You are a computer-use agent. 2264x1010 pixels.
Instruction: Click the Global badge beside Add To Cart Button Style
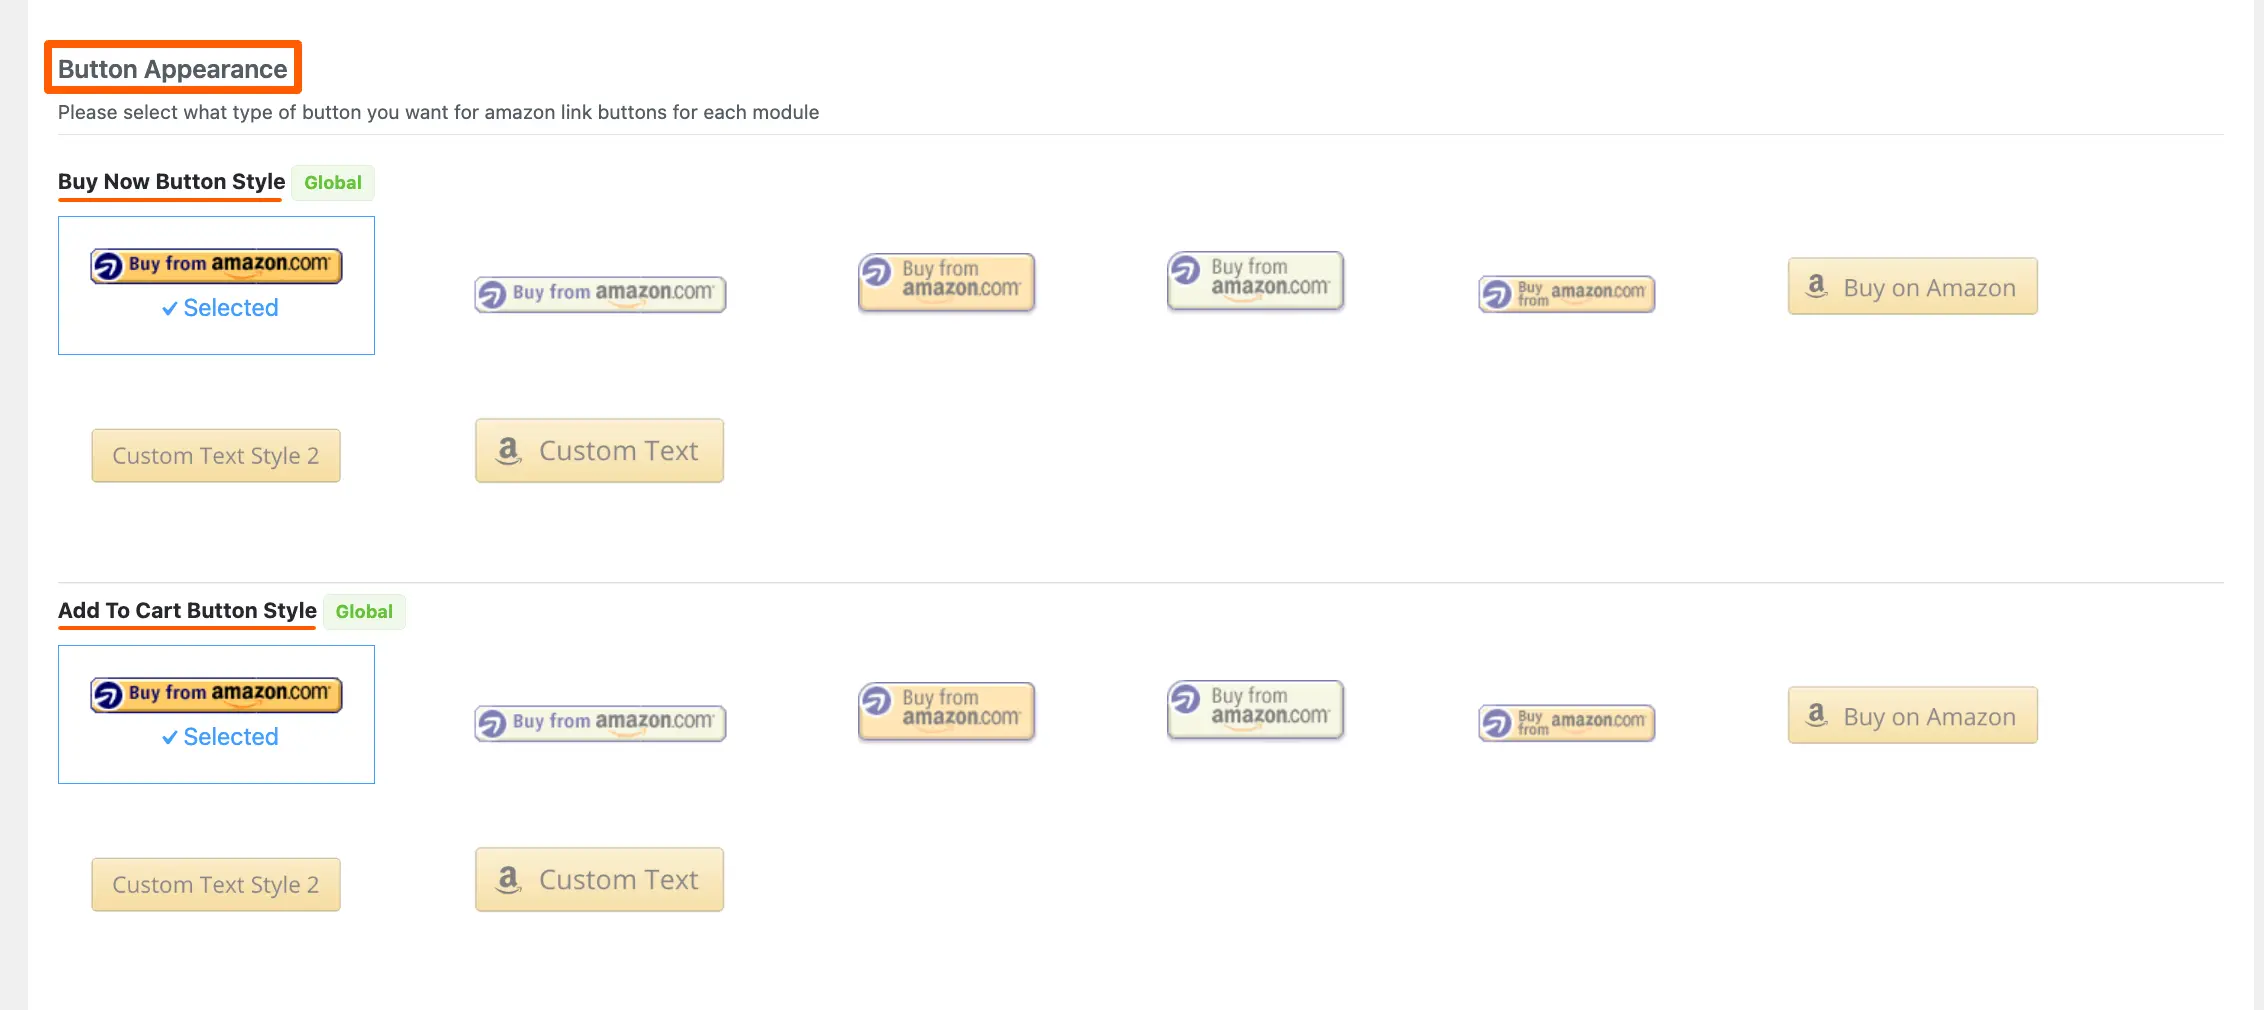click(x=364, y=612)
